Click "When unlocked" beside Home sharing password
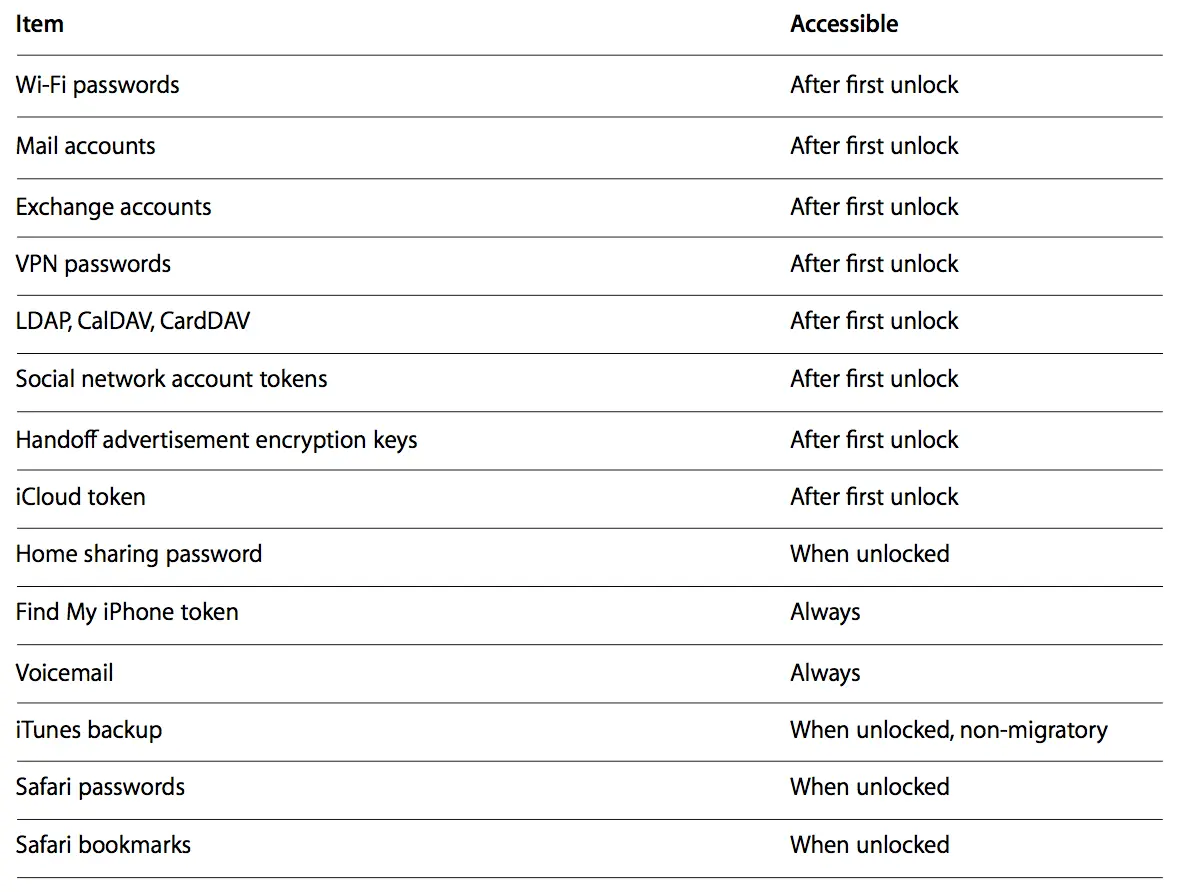The image size is (1196, 892). pyautogui.click(x=870, y=554)
